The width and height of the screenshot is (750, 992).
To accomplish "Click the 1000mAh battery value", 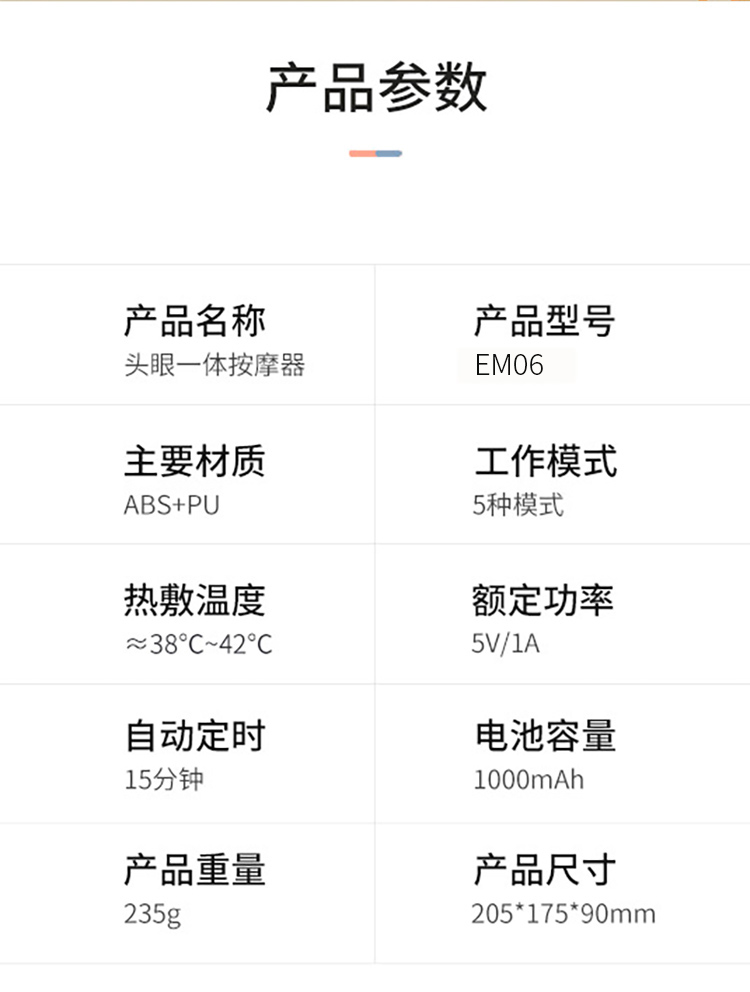I will [x=528, y=779].
